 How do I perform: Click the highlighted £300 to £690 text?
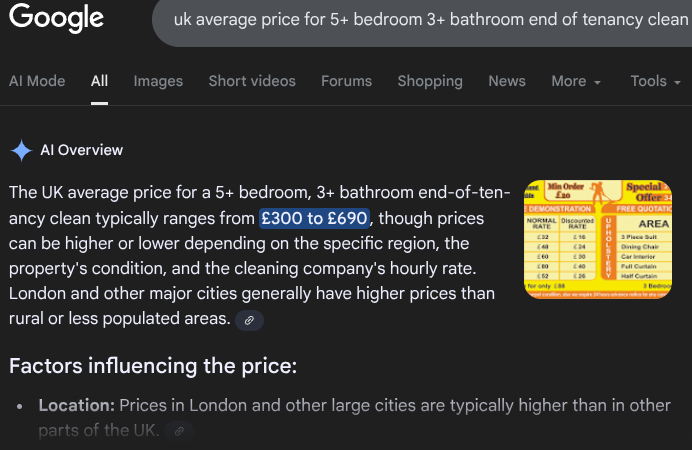pyautogui.click(x=314, y=218)
